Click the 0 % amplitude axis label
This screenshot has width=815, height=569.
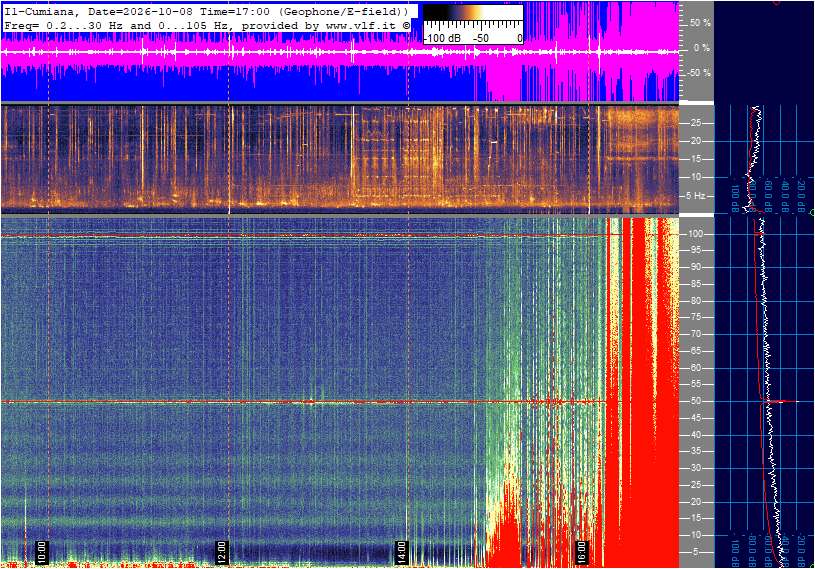(702, 48)
